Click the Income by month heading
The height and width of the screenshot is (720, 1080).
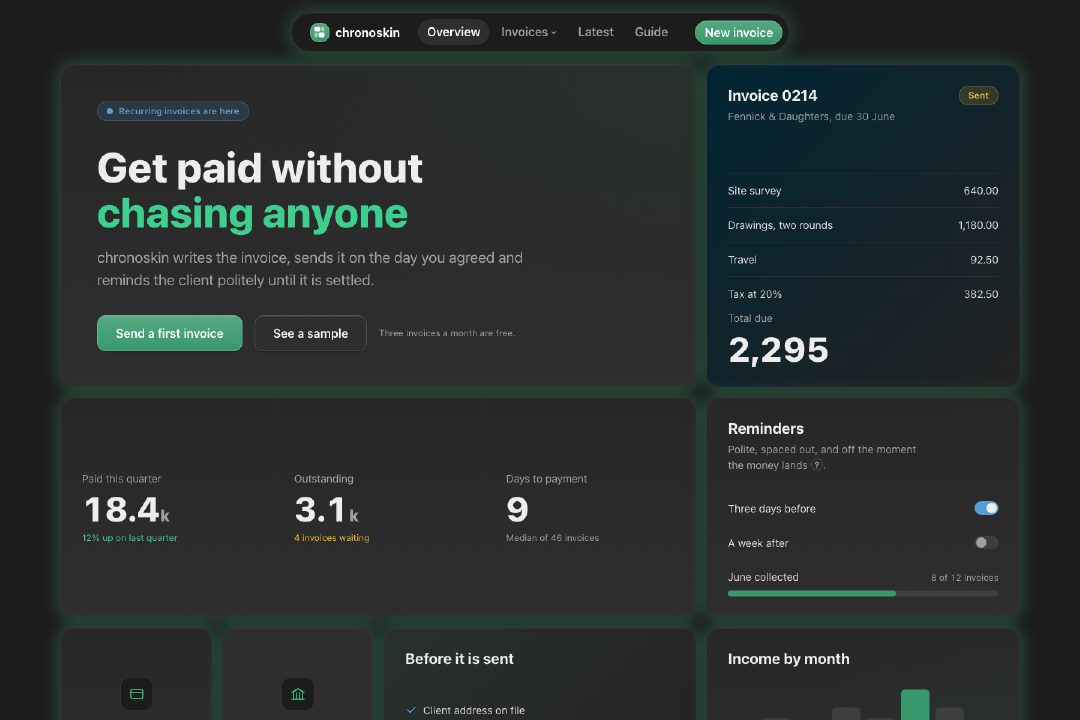pyautogui.click(x=789, y=659)
